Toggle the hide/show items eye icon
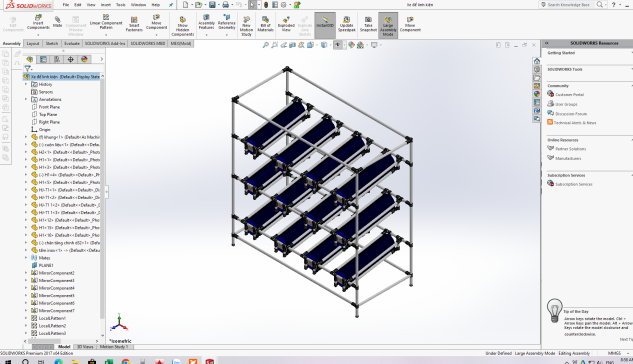Image resolution: width=633 pixels, height=364 pixels. coord(337,45)
